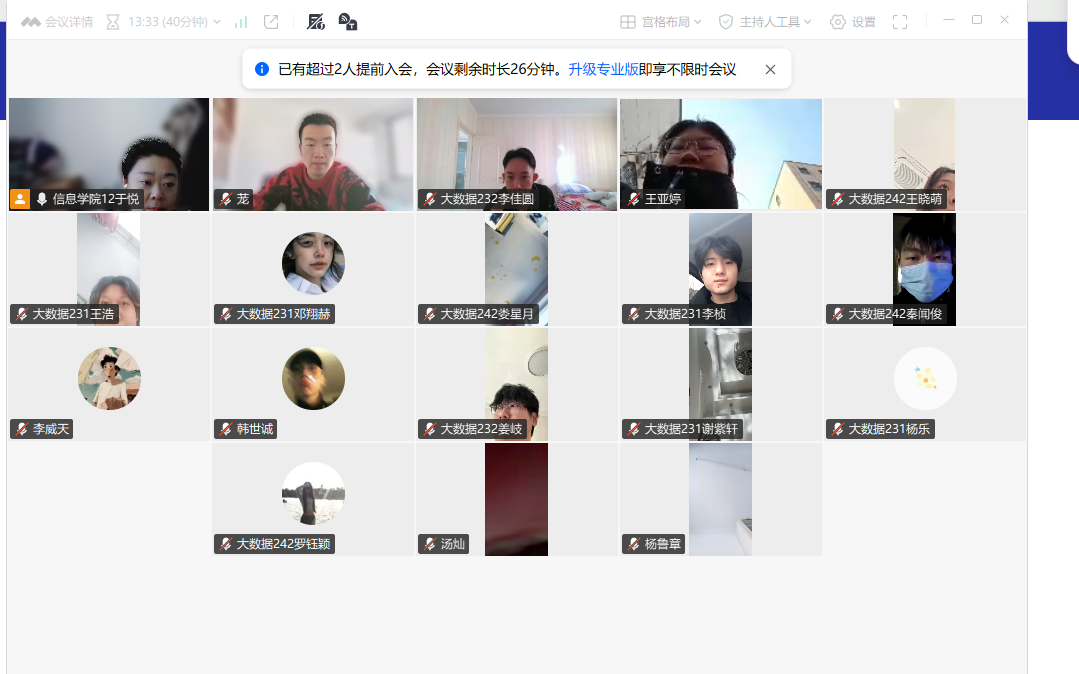Open 设置 settings with gear icon
Image resolution: width=1079 pixels, height=674 pixels.
pos(852,22)
